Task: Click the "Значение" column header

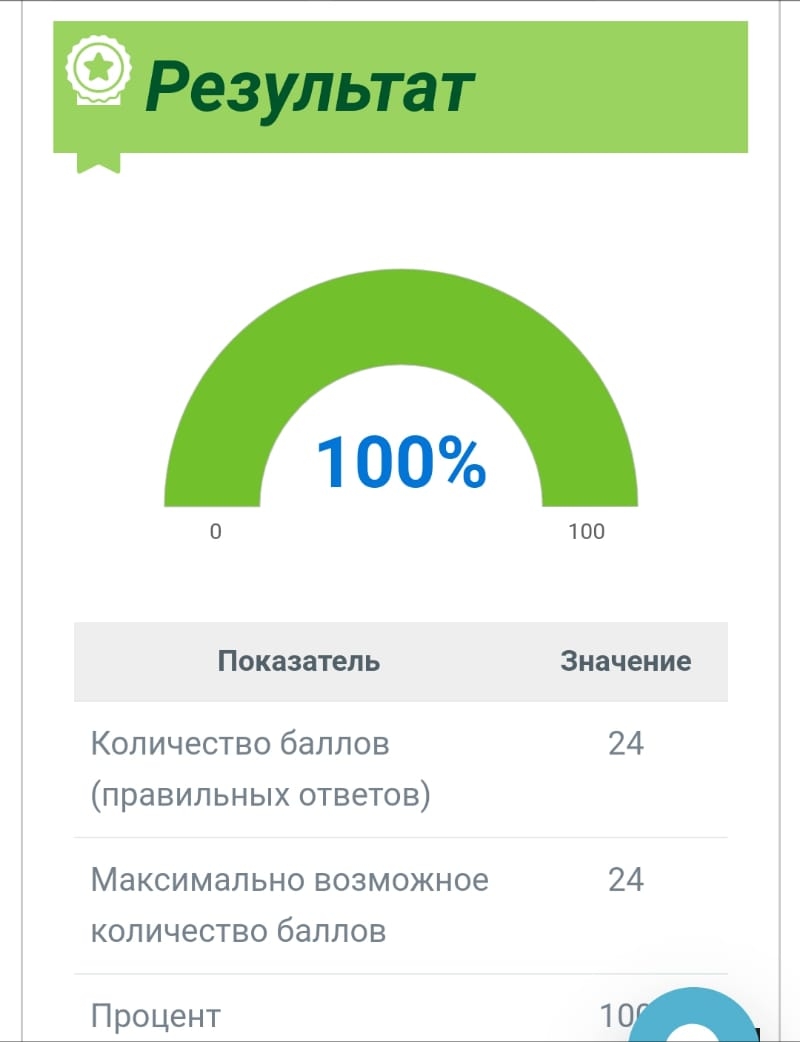Action: click(x=625, y=661)
